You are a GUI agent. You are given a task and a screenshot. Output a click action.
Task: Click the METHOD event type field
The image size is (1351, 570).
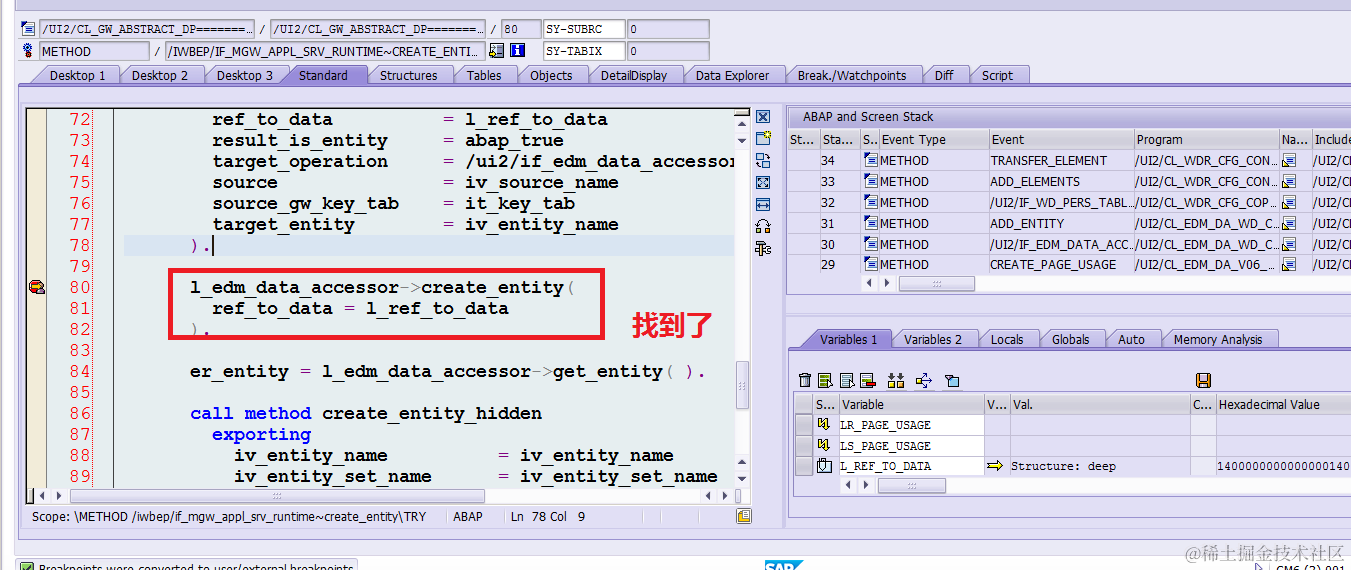tap(94, 51)
